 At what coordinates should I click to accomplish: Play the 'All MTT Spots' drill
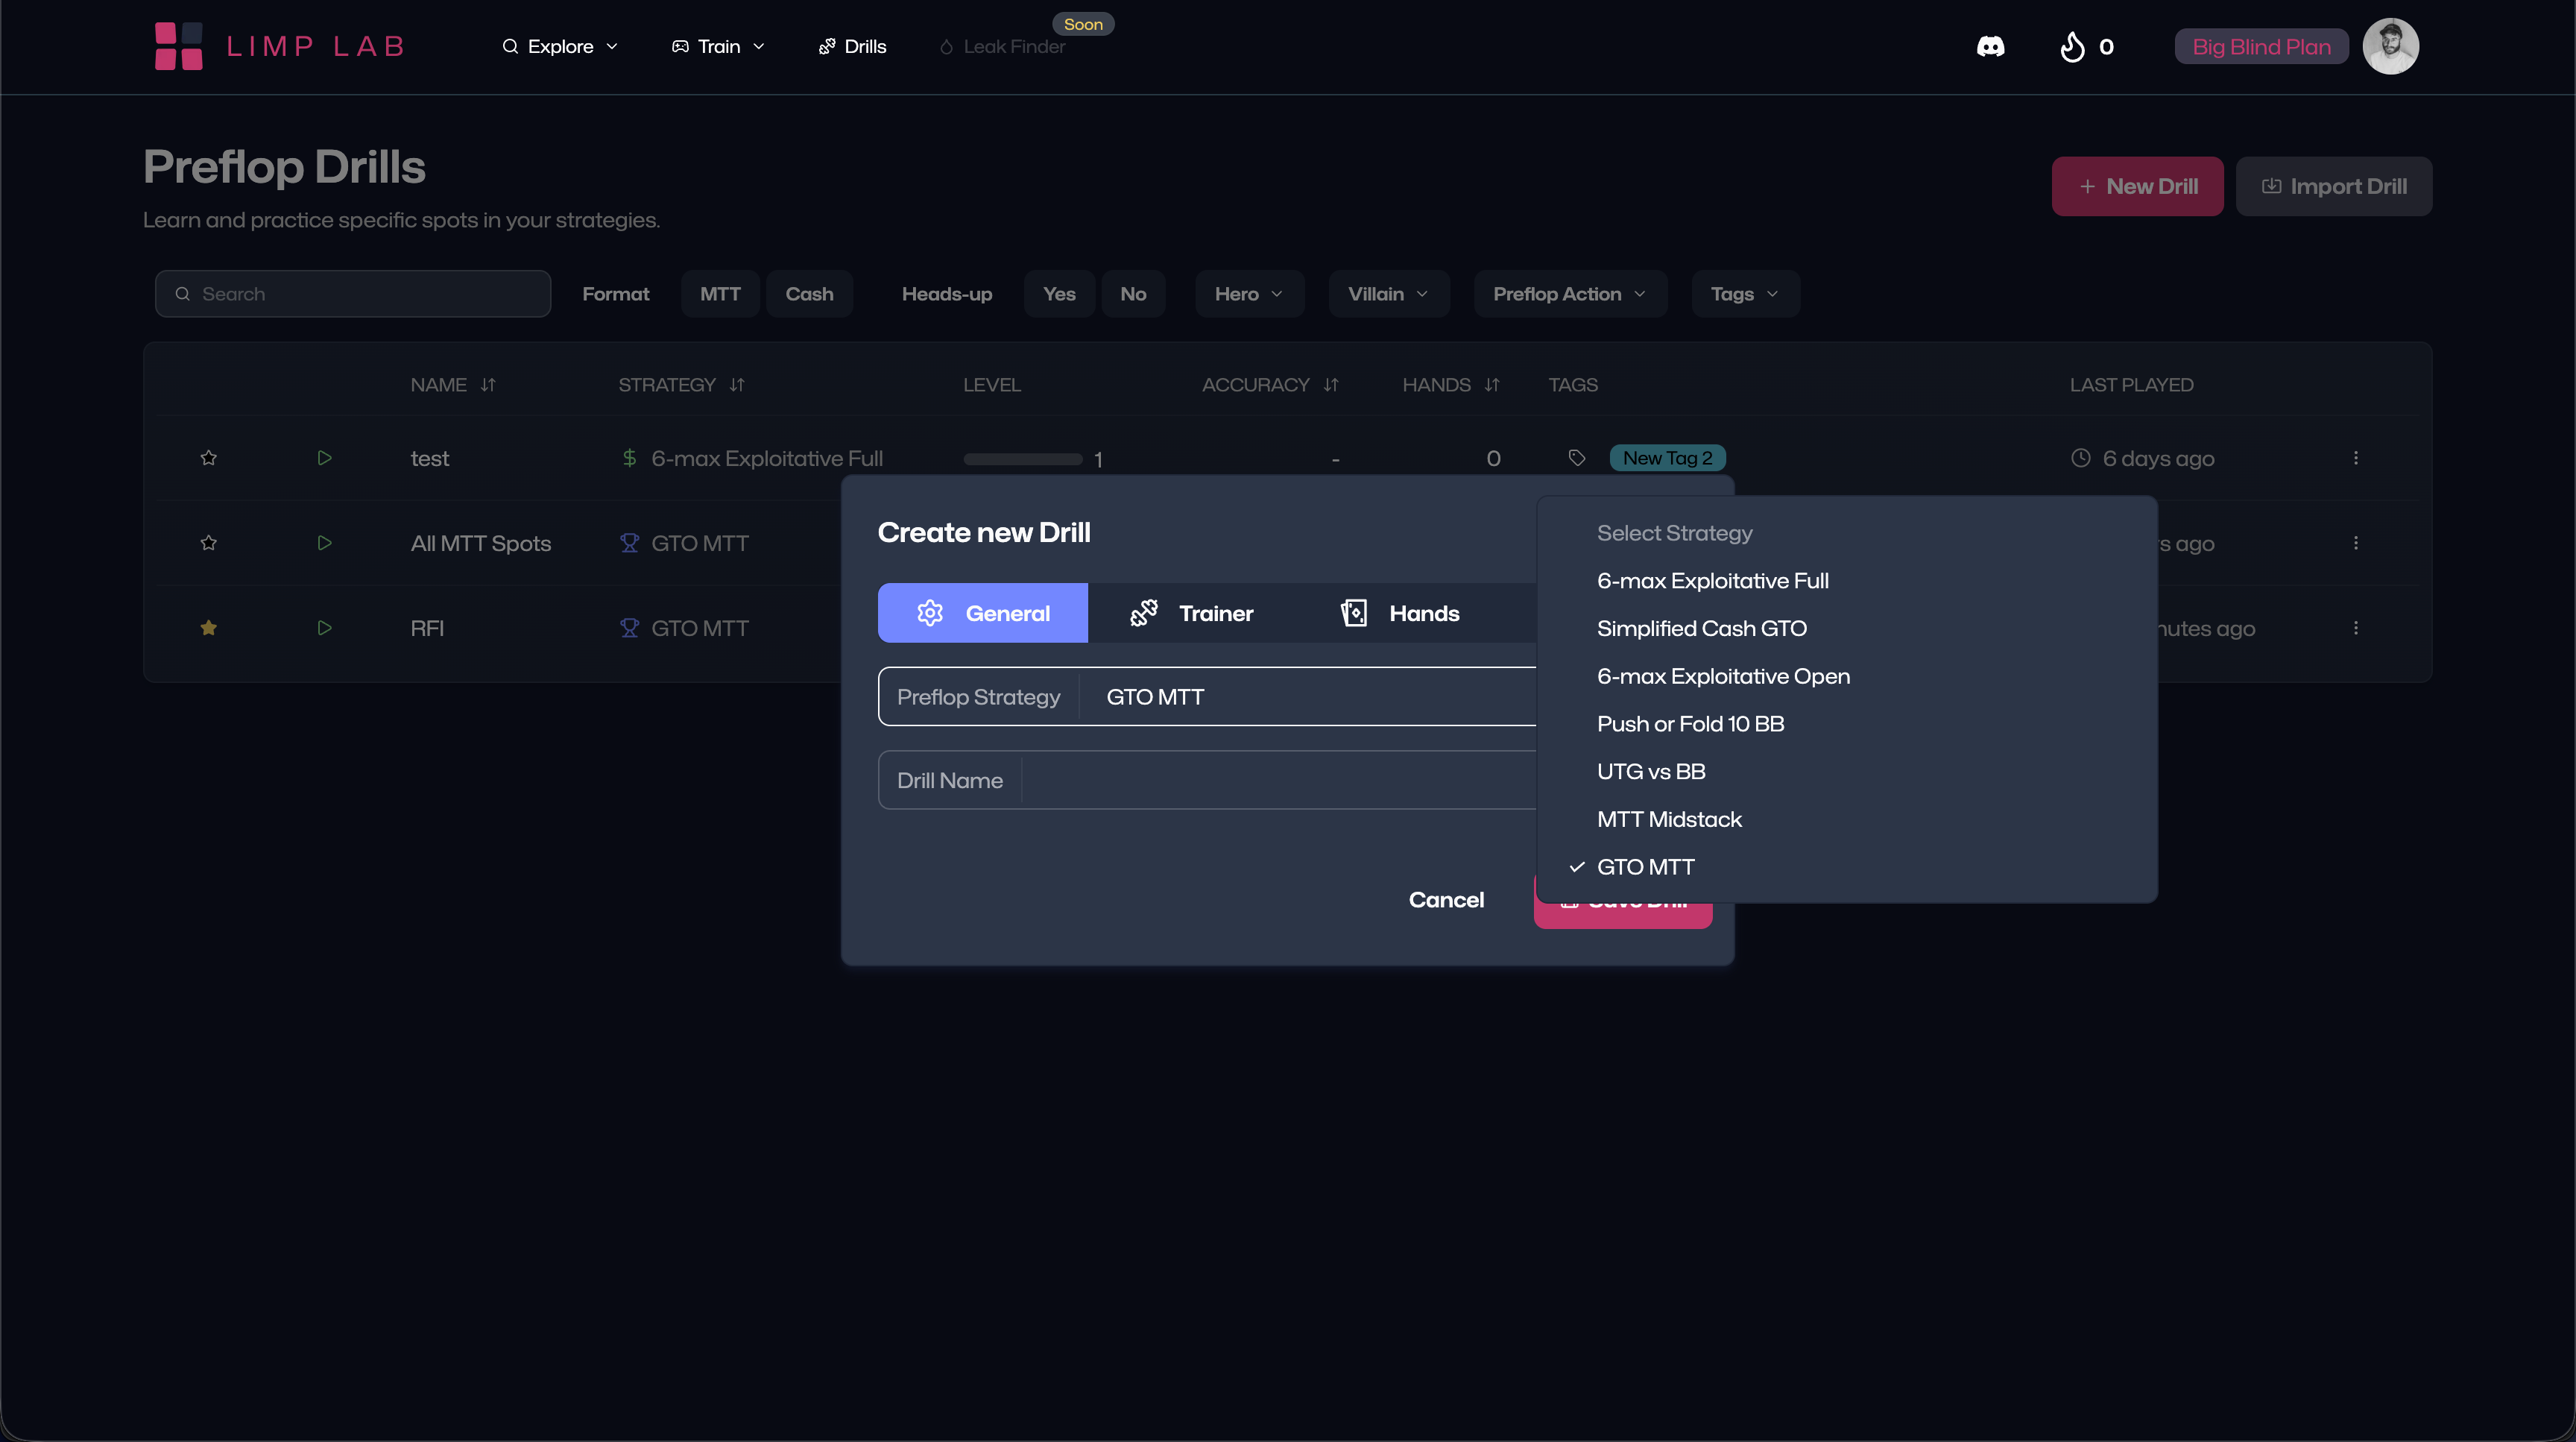point(324,543)
